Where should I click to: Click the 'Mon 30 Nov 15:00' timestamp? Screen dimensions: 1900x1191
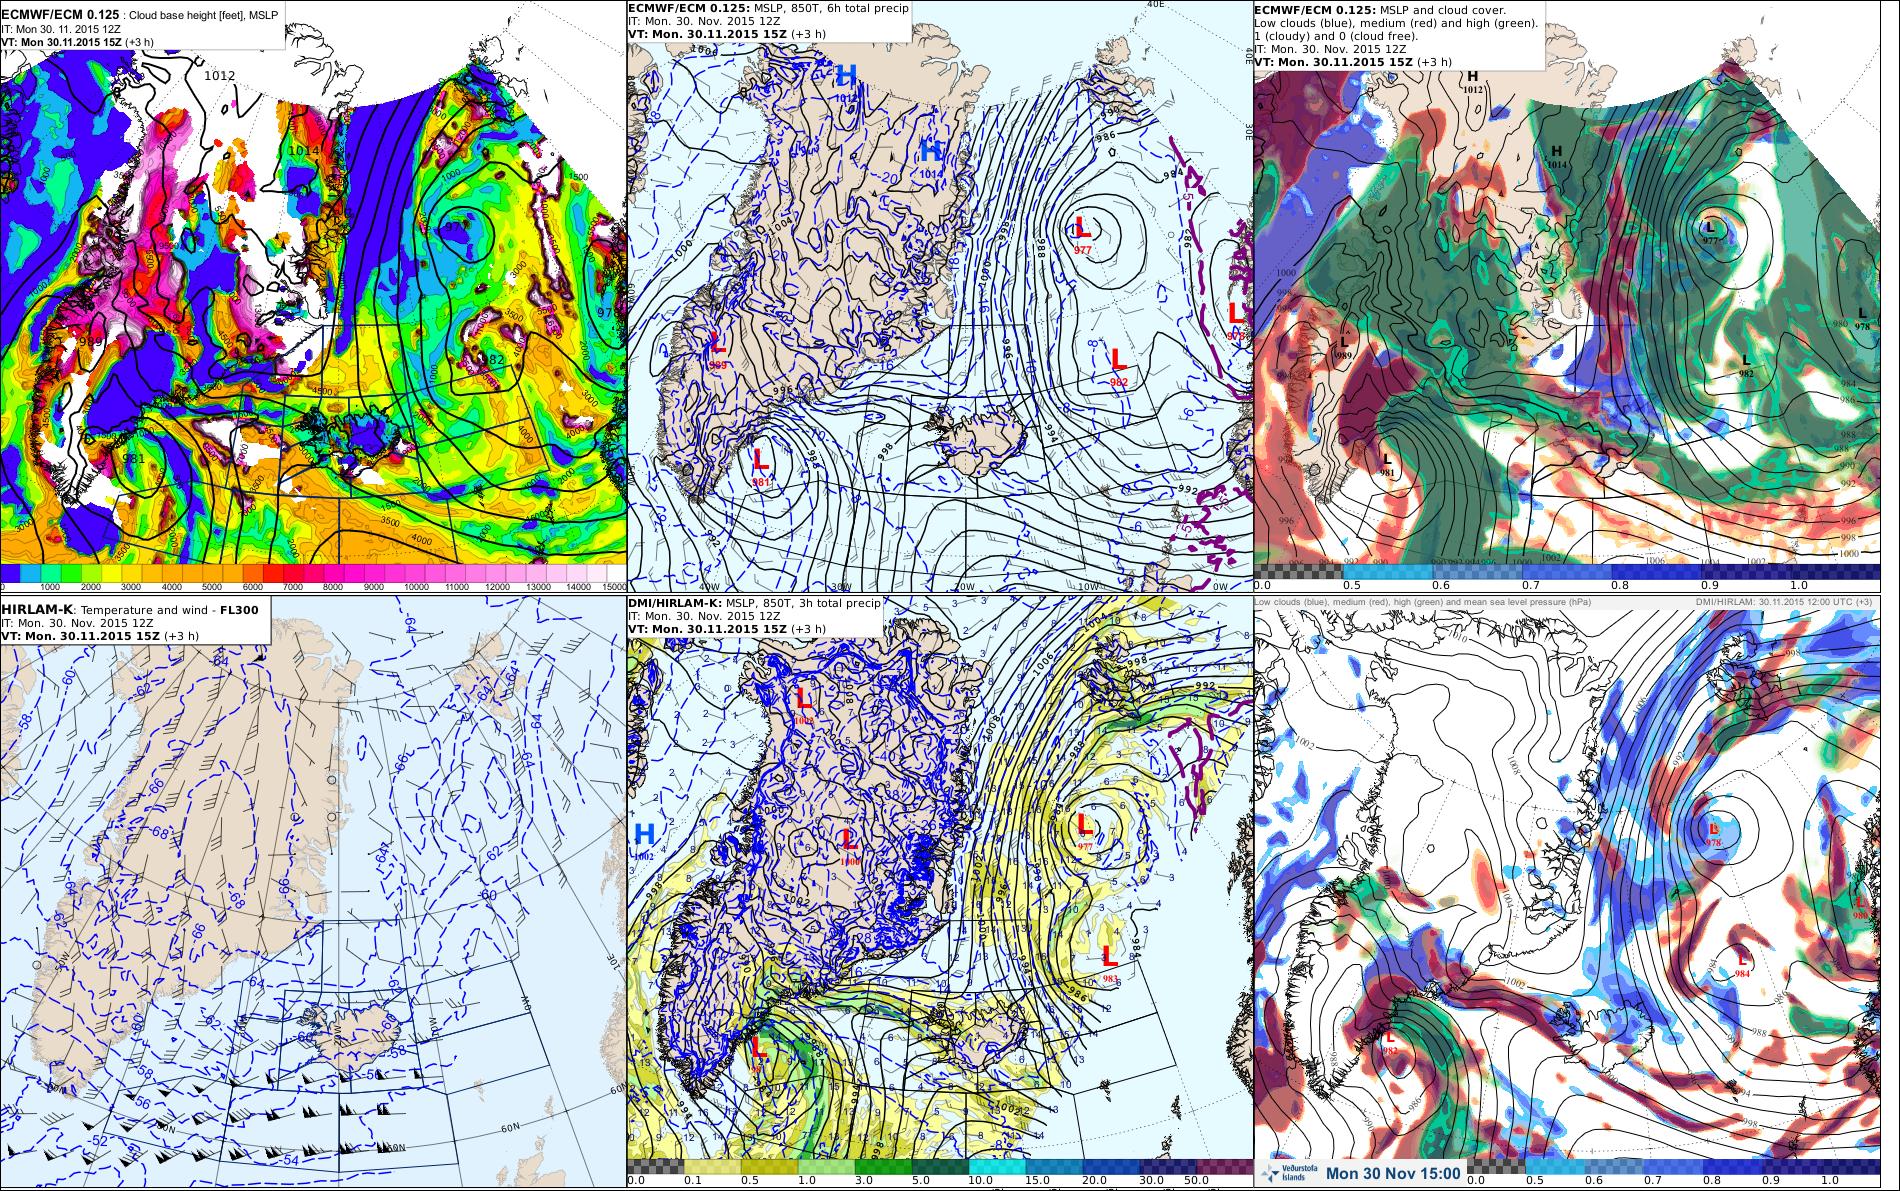point(1393,1174)
